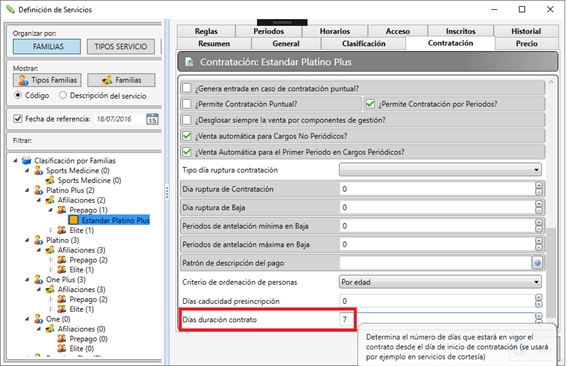
Task: Click the Elite (1) icon under Platino Plus
Action: (x=62, y=230)
